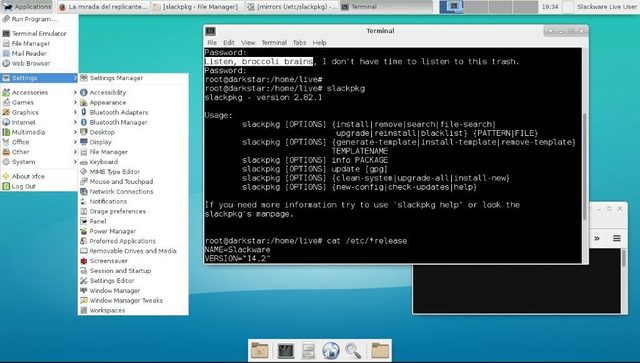Screen dimensions: 640x363
Task: Switch to the slackpkg File Manager taskbar button
Action: pos(197,7)
